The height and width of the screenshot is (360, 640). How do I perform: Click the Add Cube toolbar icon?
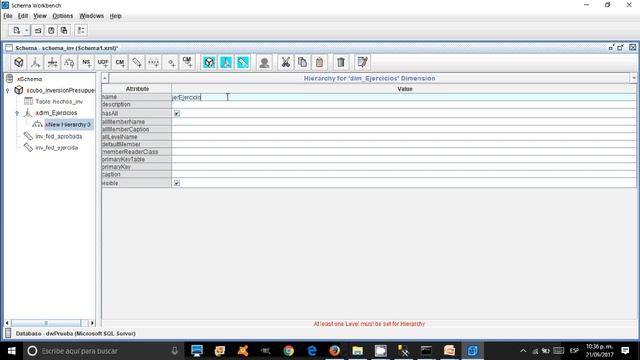18,62
